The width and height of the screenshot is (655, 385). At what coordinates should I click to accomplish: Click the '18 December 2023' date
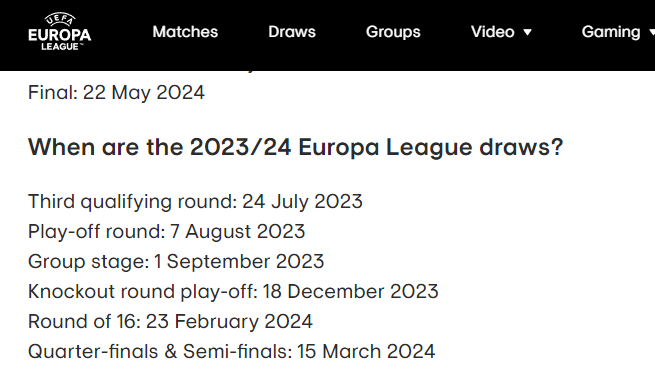pos(350,291)
